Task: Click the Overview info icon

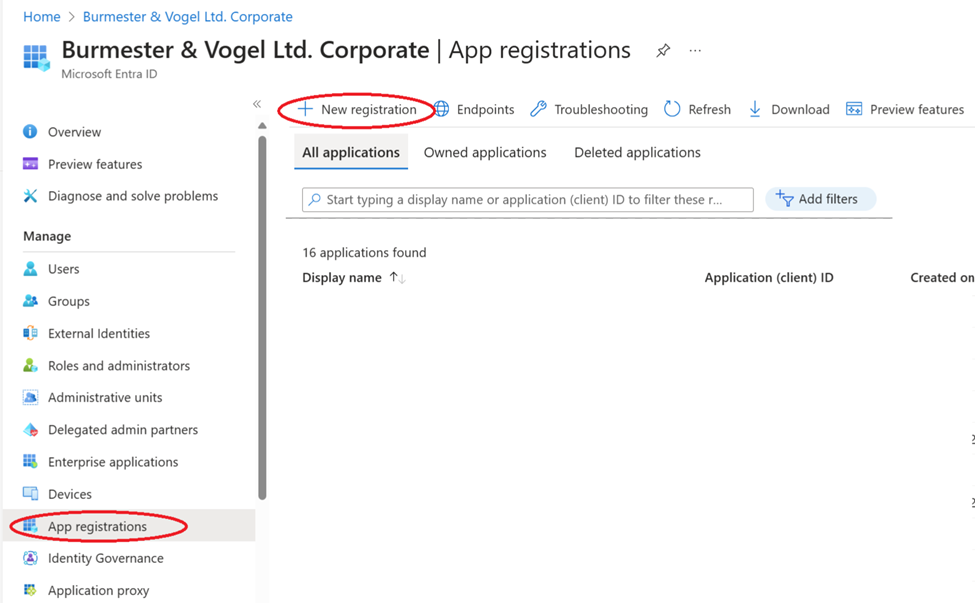Action: (x=30, y=132)
